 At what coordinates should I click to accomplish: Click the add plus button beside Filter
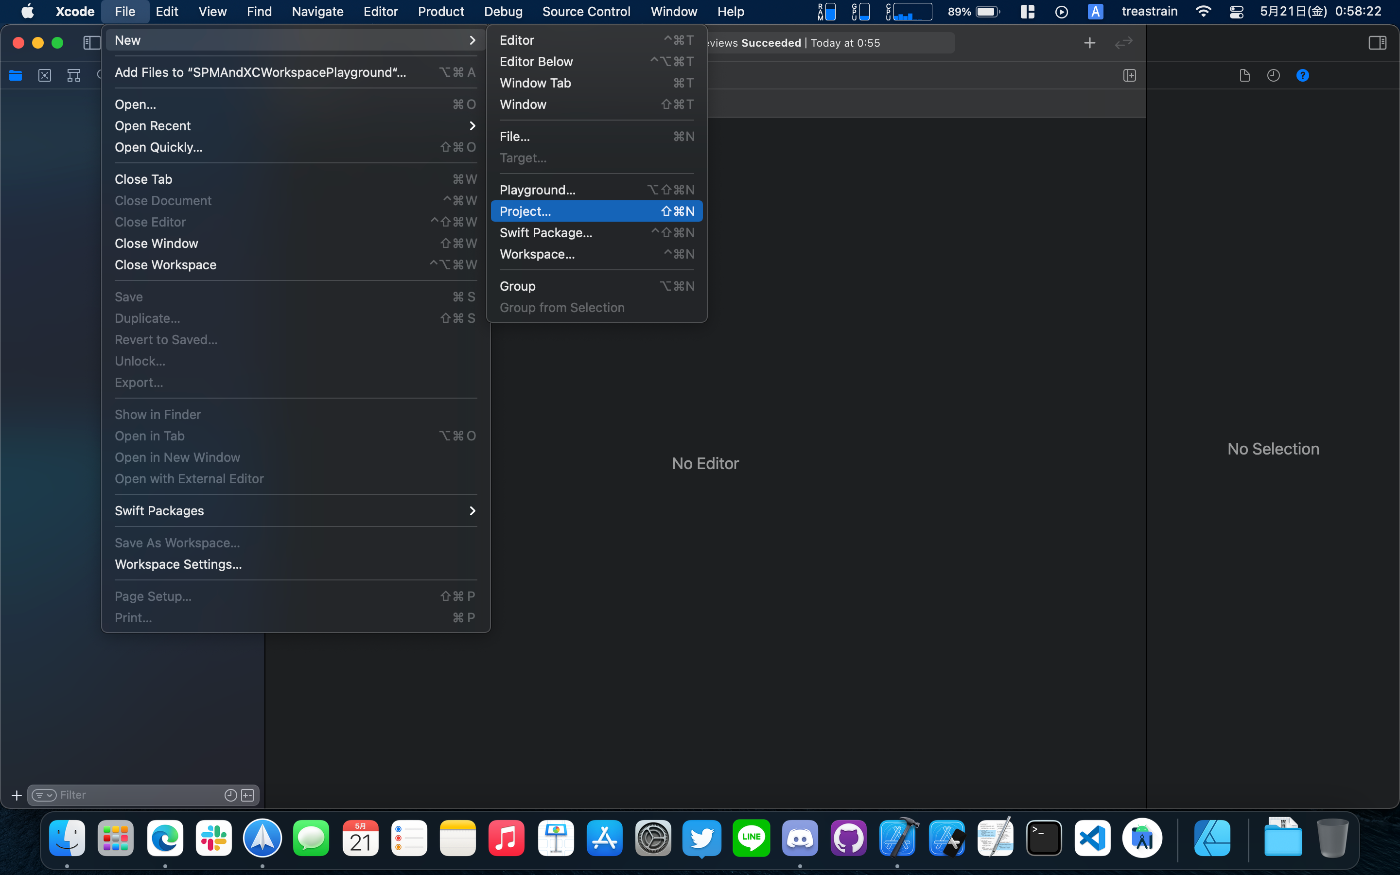point(16,796)
